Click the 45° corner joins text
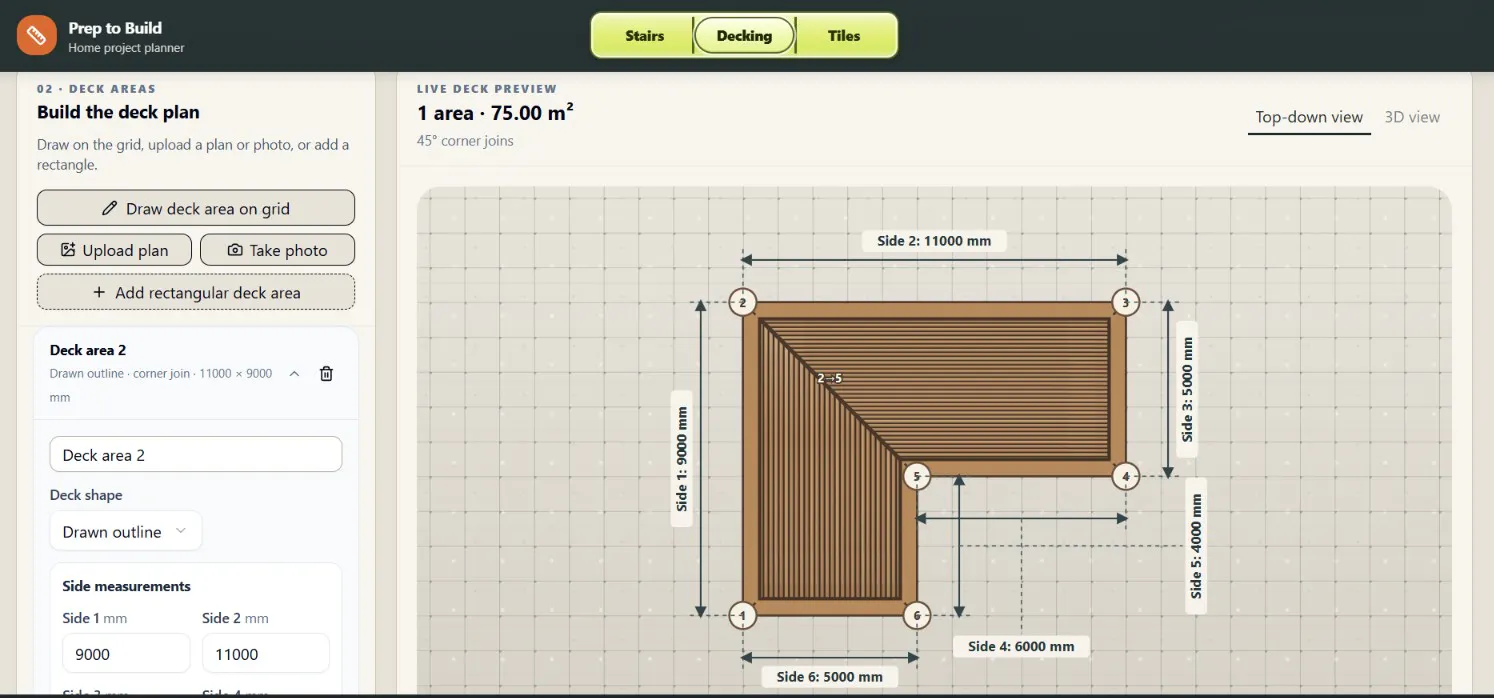This screenshot has height=698, width=1494. (x=465, y=141)
